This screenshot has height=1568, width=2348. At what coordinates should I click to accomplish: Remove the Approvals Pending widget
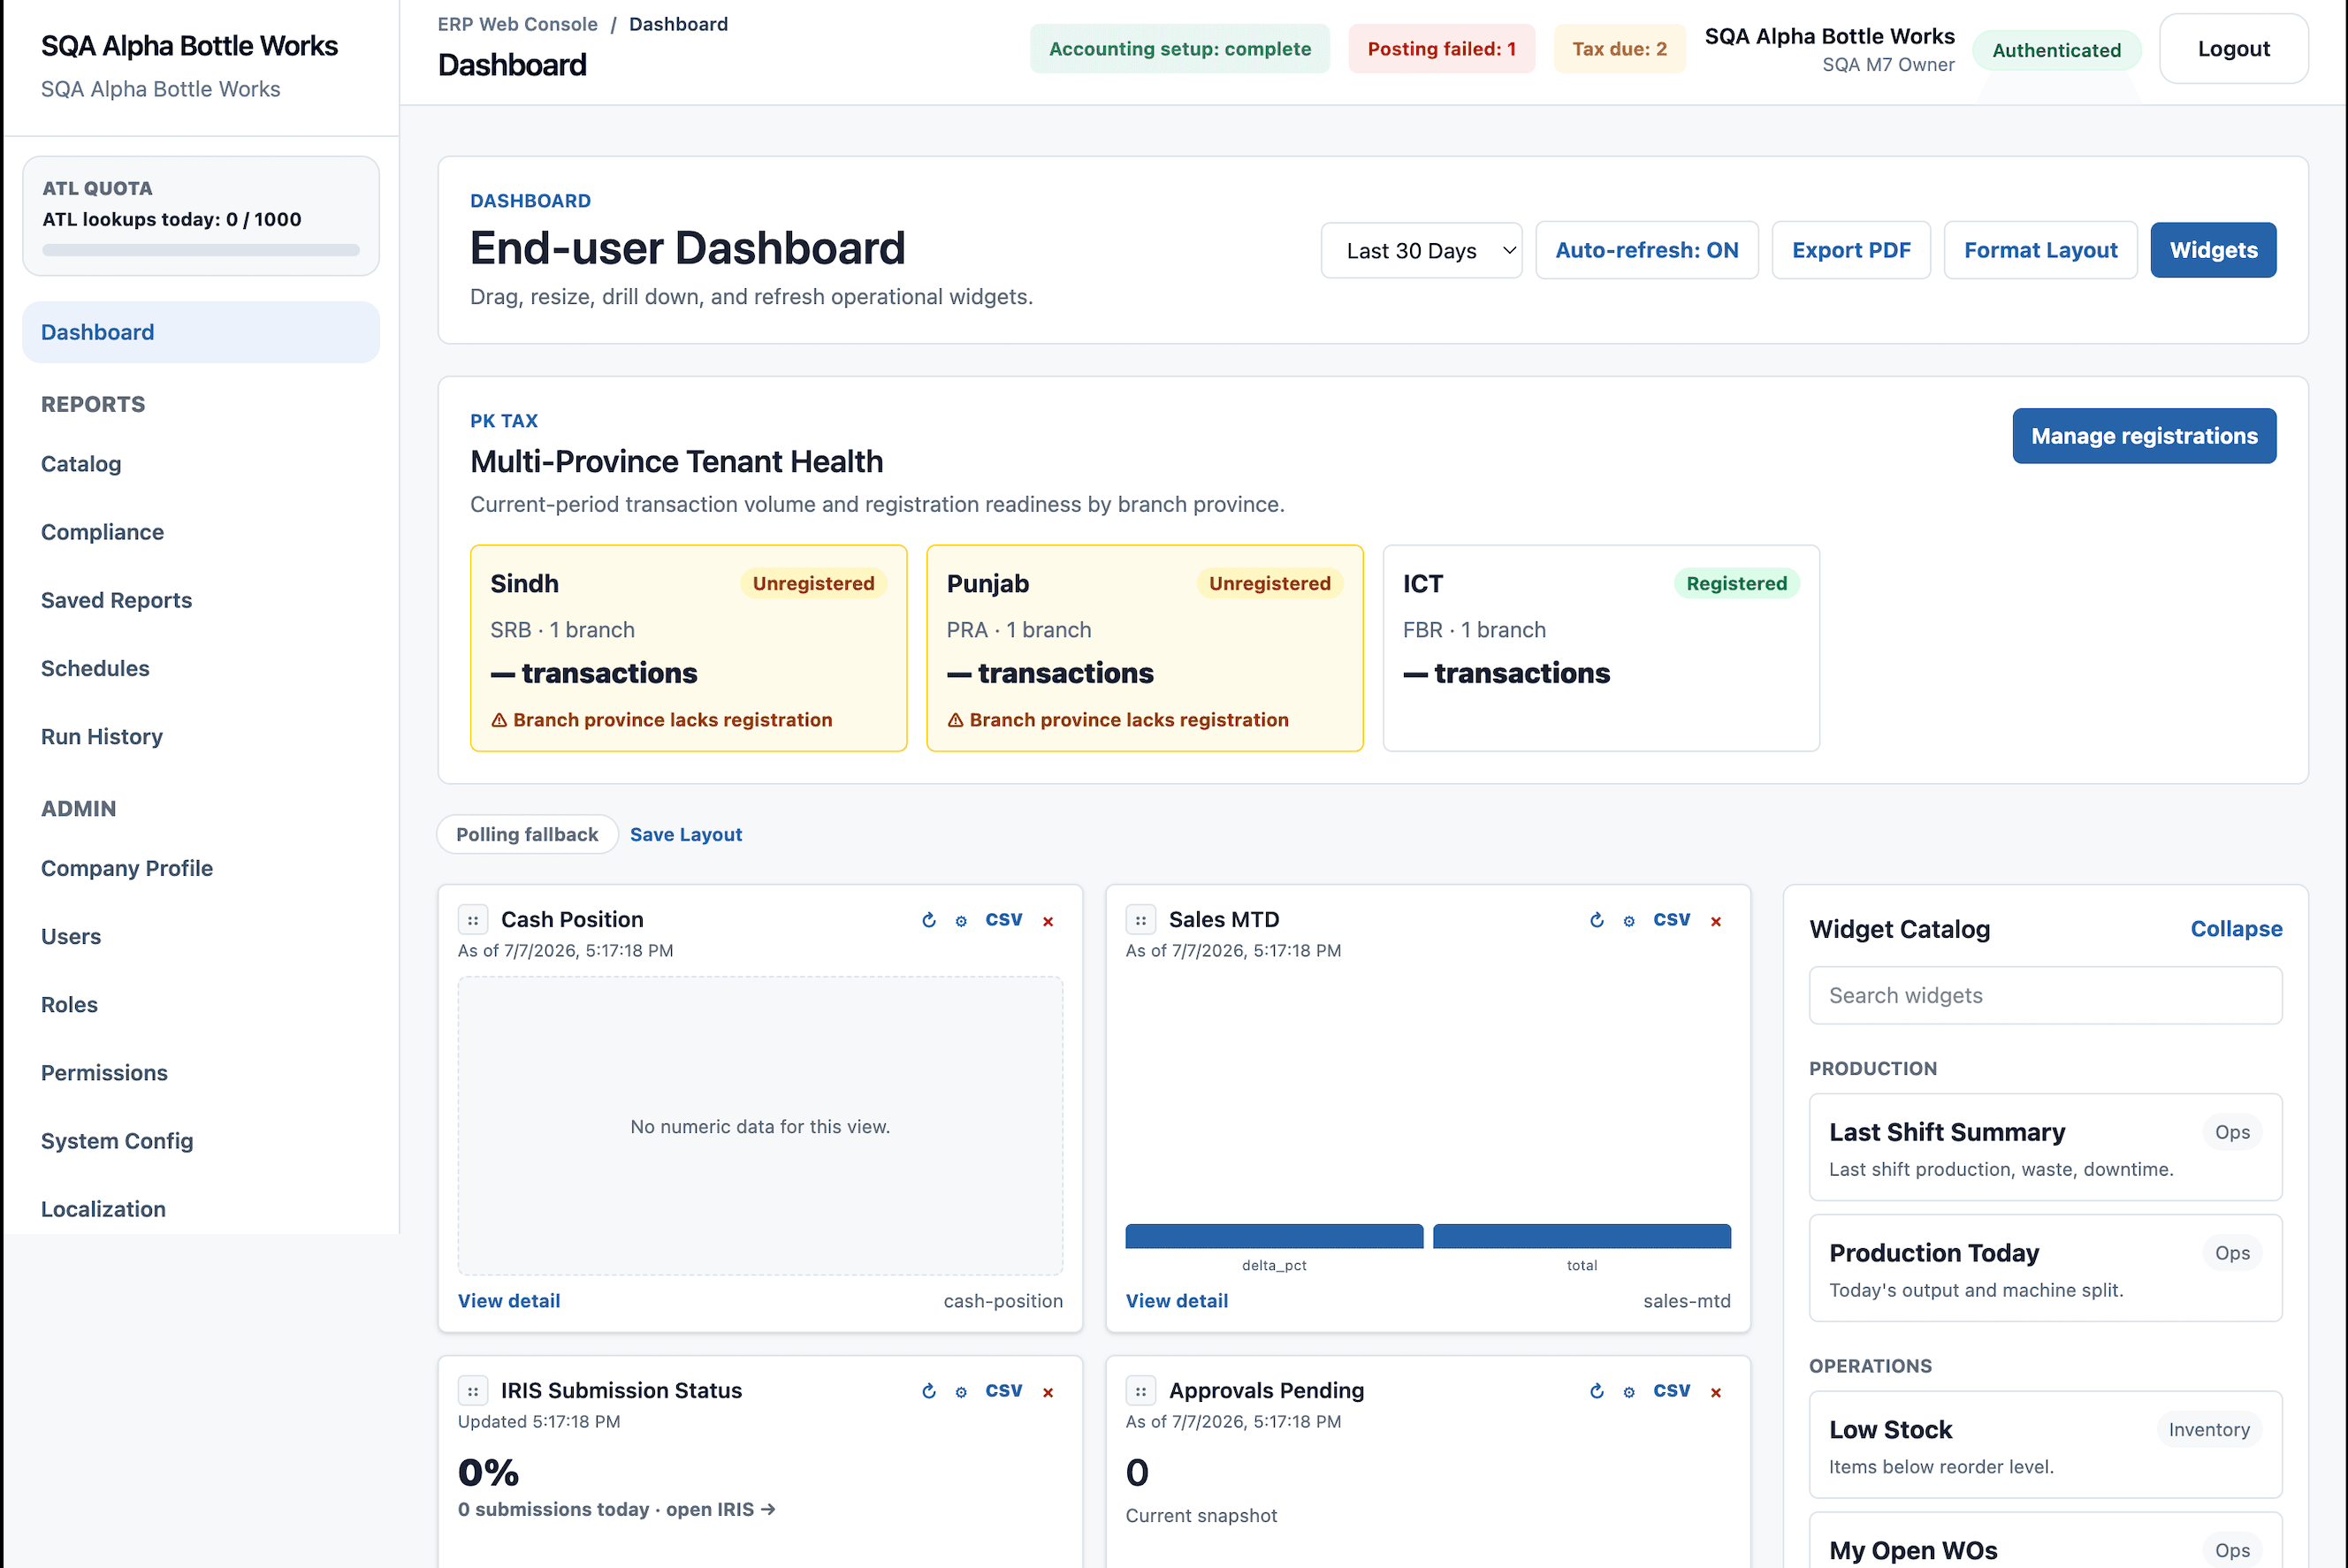(1716, 1392)
